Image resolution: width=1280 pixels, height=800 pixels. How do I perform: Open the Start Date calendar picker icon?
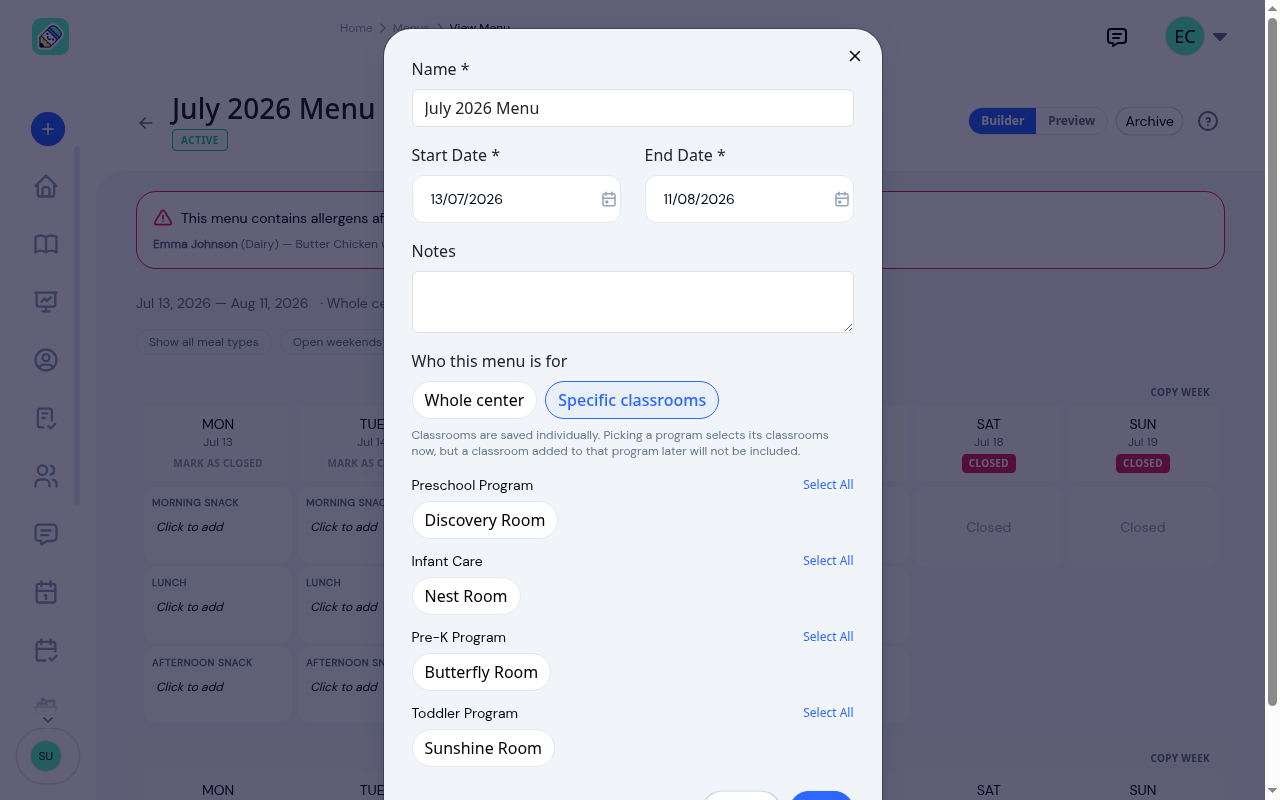tap(608, 199)
